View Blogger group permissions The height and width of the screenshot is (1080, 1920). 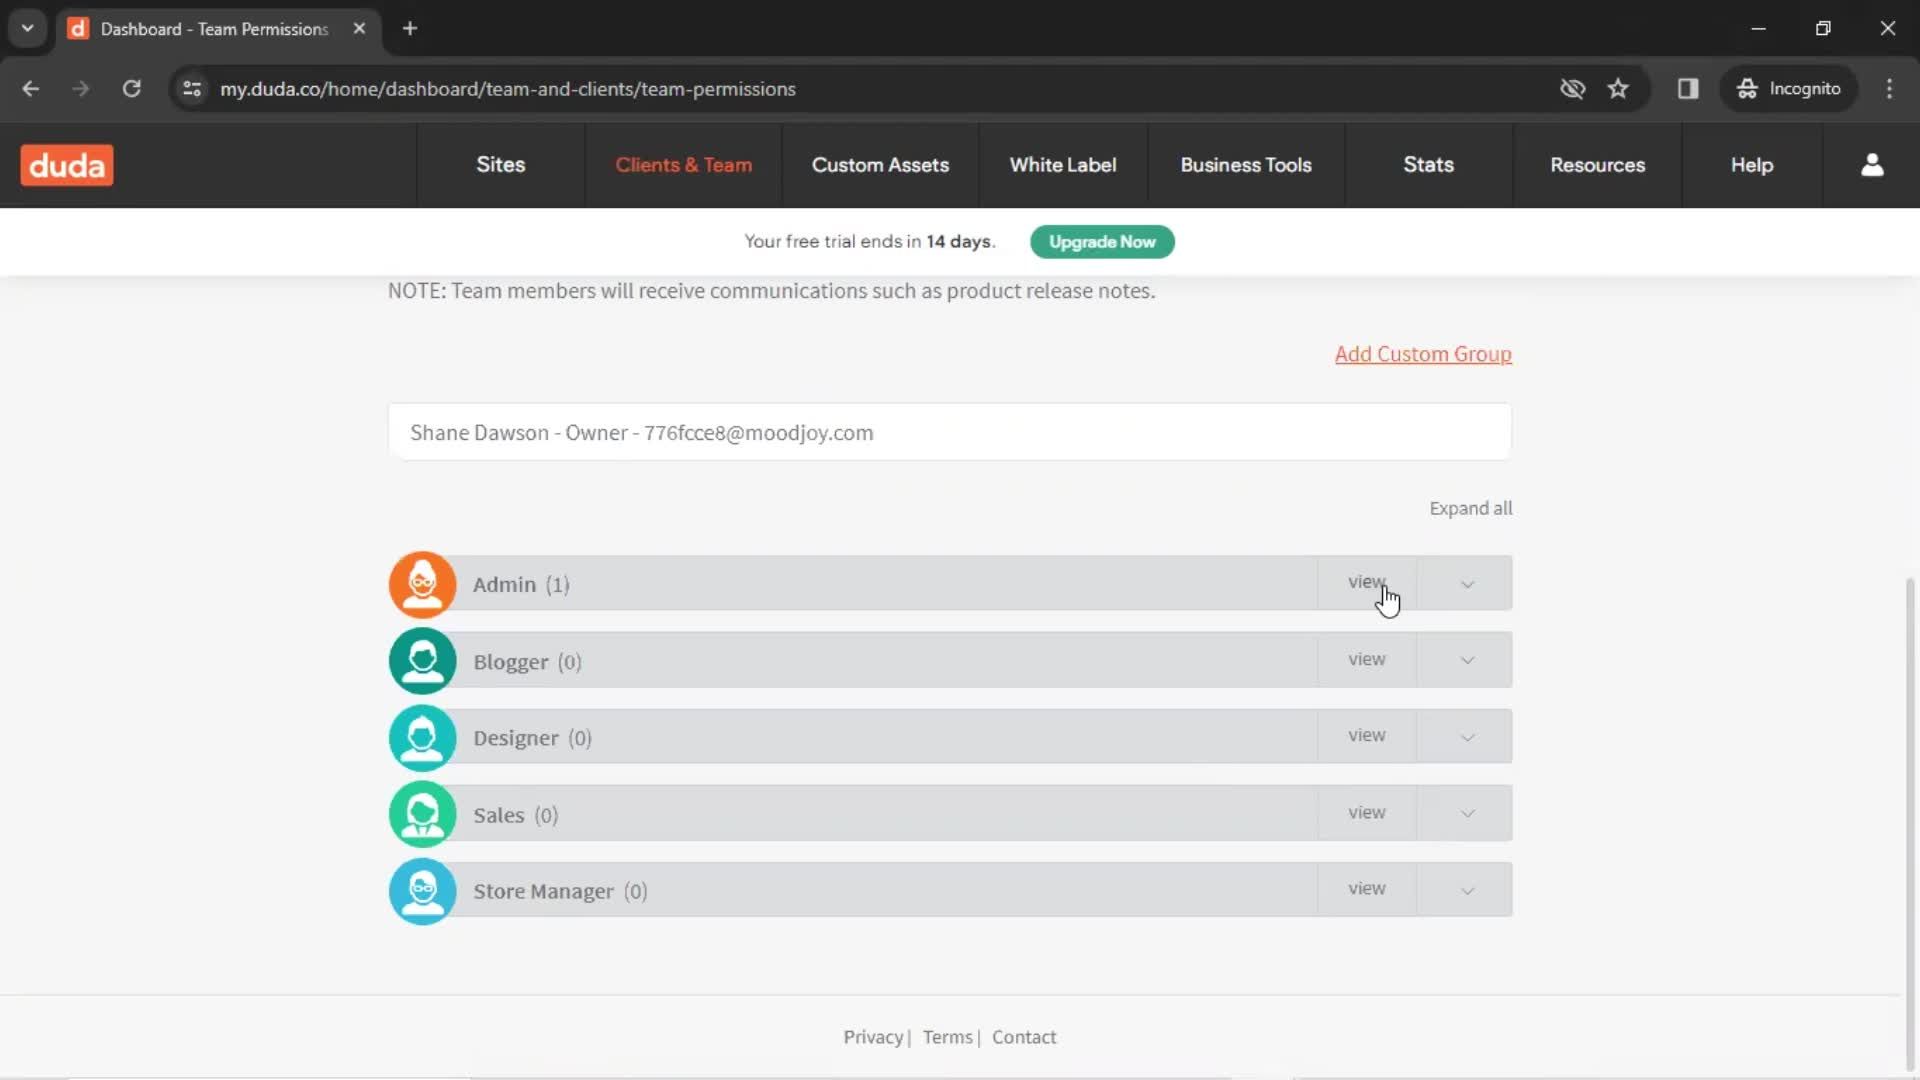(1367, 660)
